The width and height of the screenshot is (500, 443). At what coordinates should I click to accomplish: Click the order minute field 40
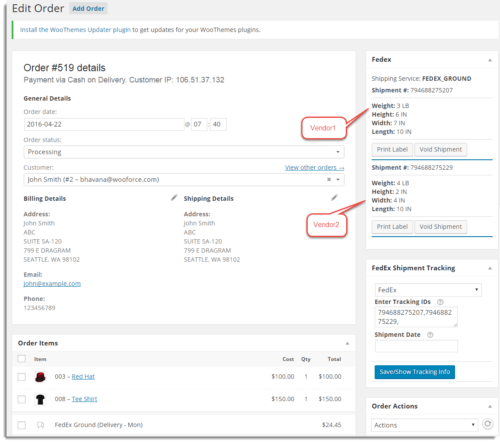(x=218, y=124)
